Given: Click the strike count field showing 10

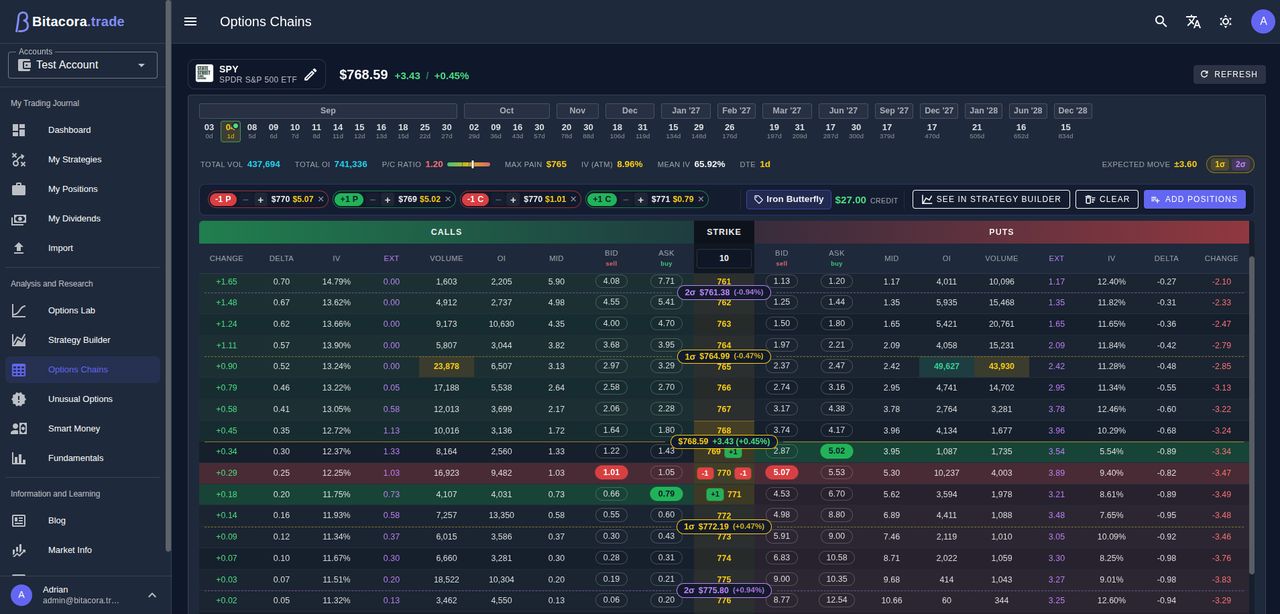Looking at the screenshot, I should click(724, 259).
